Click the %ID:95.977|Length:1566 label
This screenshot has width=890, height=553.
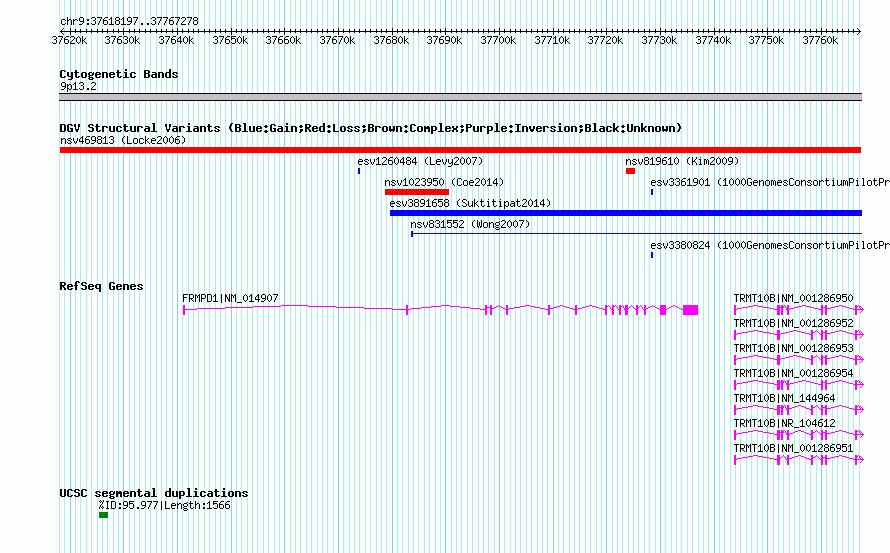165,505
